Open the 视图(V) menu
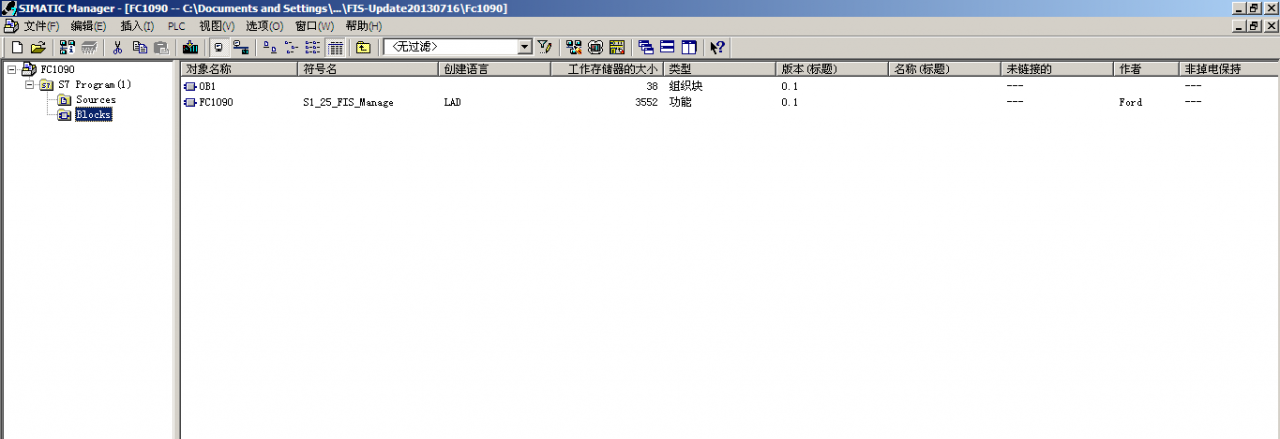 tap(217, 26)
